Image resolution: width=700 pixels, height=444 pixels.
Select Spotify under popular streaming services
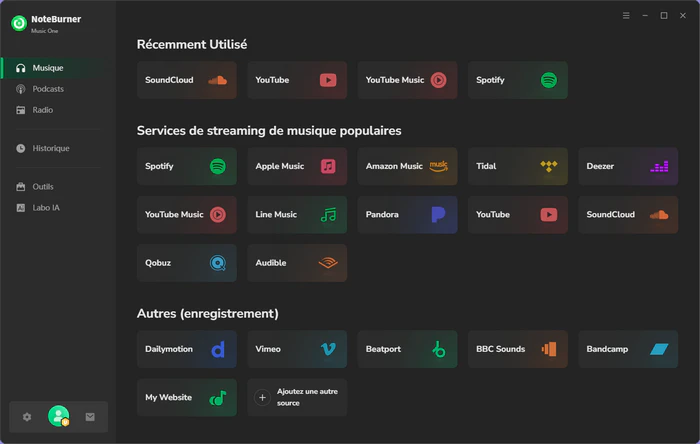point(187,166)
